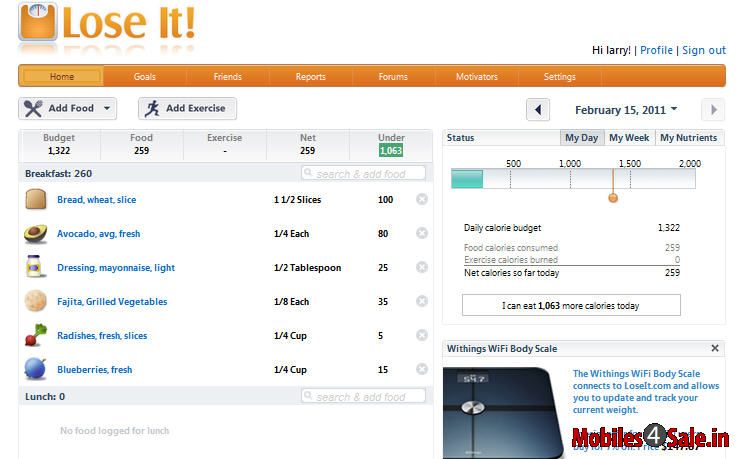Click the Breakfast search & add food field
The width and height of the screenshot is (742, 459).
363,174
